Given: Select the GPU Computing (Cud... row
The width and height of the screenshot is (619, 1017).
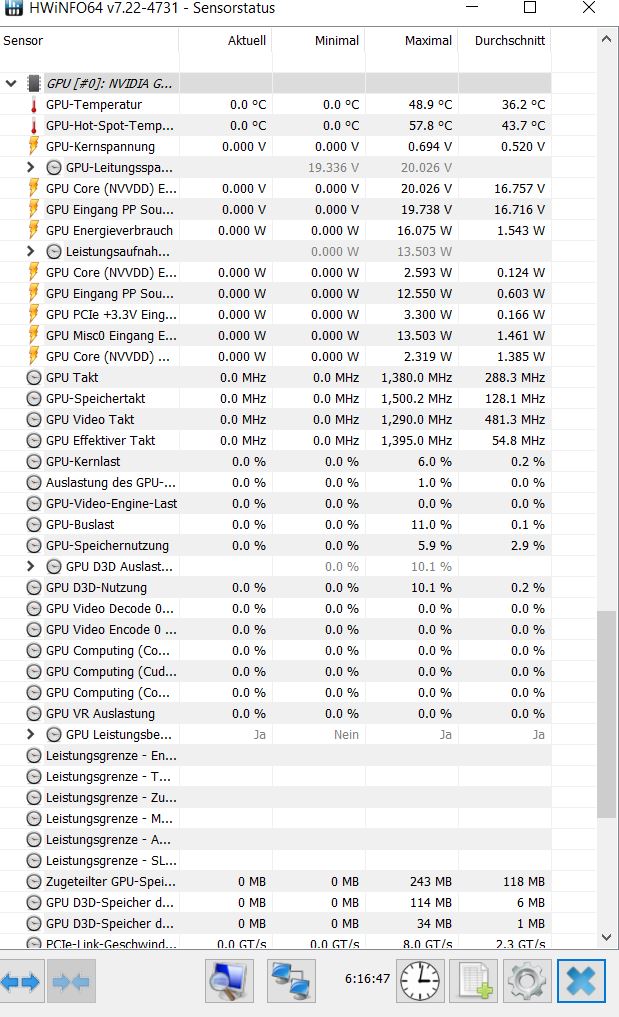Looking at the screenshot, I should click(x=276, y=671).
